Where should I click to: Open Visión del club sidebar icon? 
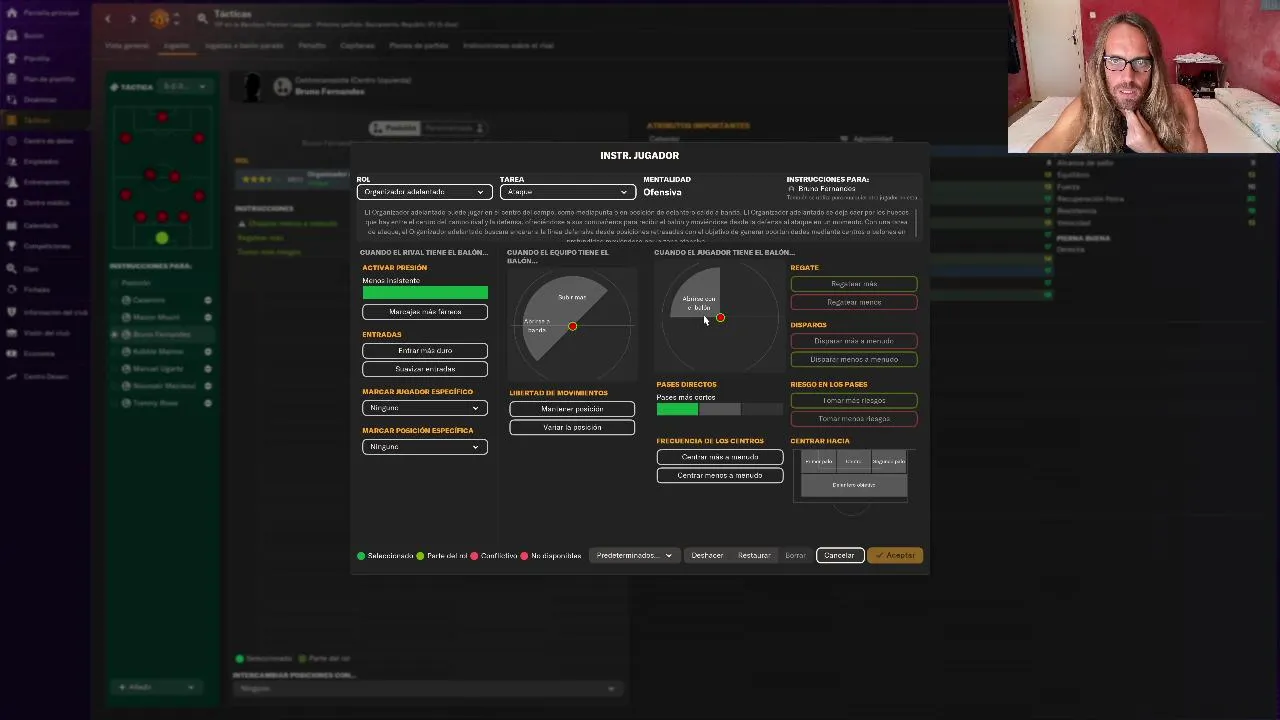tap(11, 333)
